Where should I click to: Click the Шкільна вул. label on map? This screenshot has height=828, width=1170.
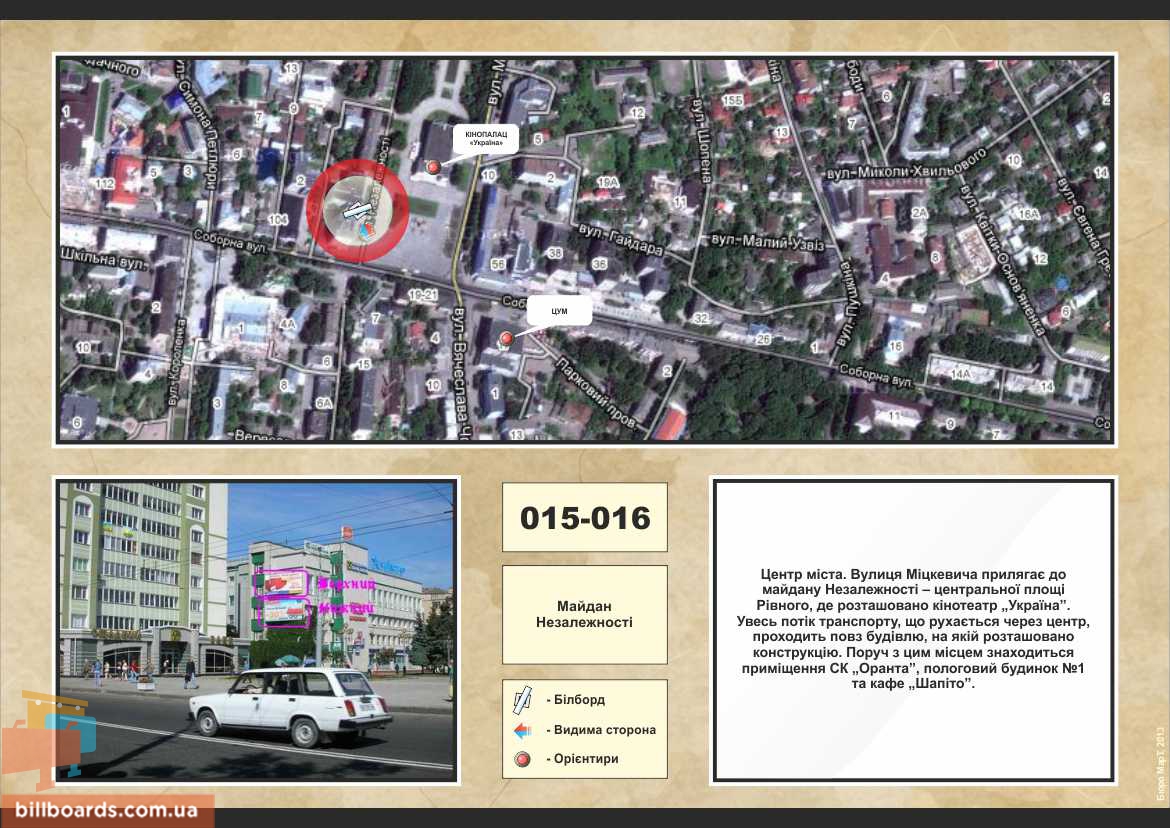[105, 259]
